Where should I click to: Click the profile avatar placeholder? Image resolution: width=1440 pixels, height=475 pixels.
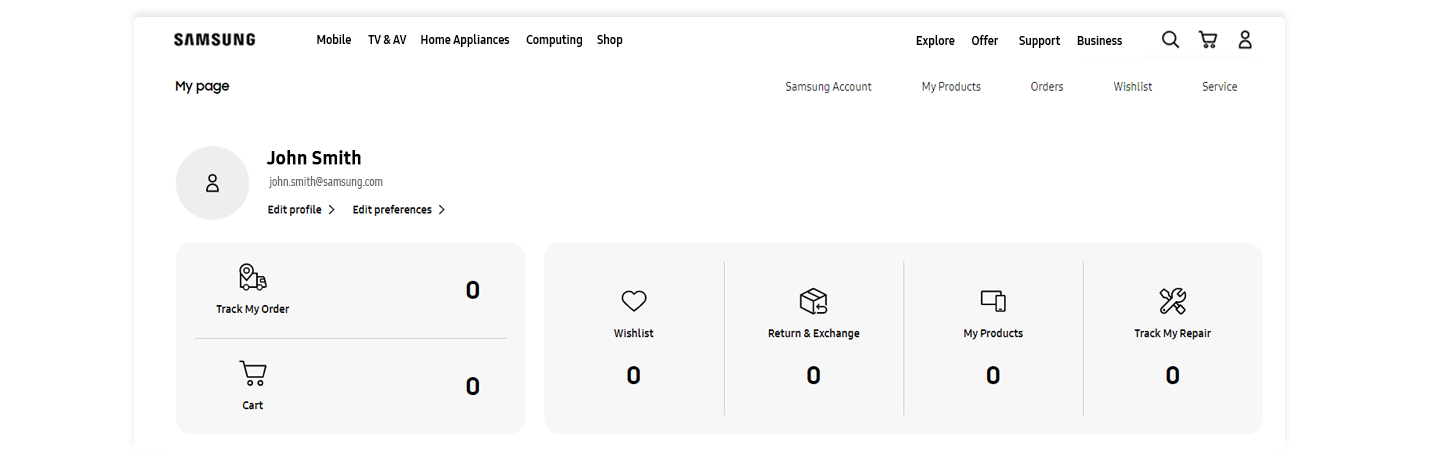(212, 183)
